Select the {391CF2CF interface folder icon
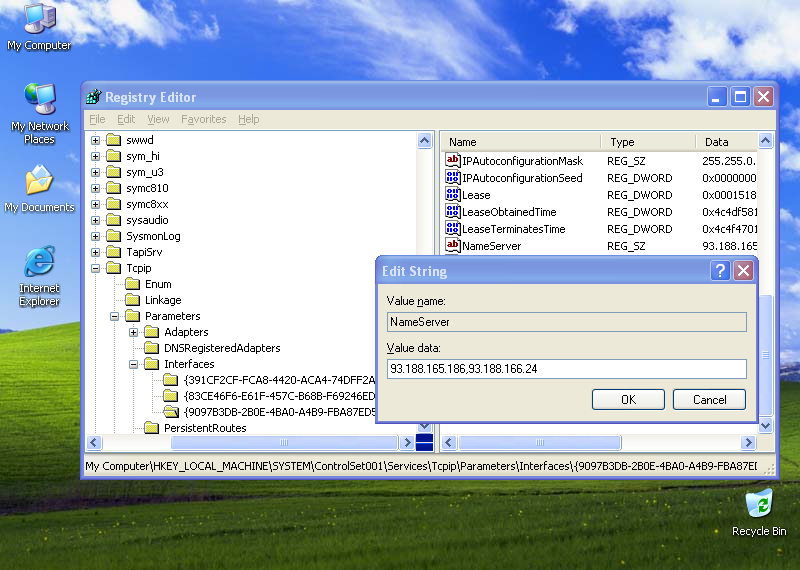The height and width of the screenshot is (570, 800). 171,380
